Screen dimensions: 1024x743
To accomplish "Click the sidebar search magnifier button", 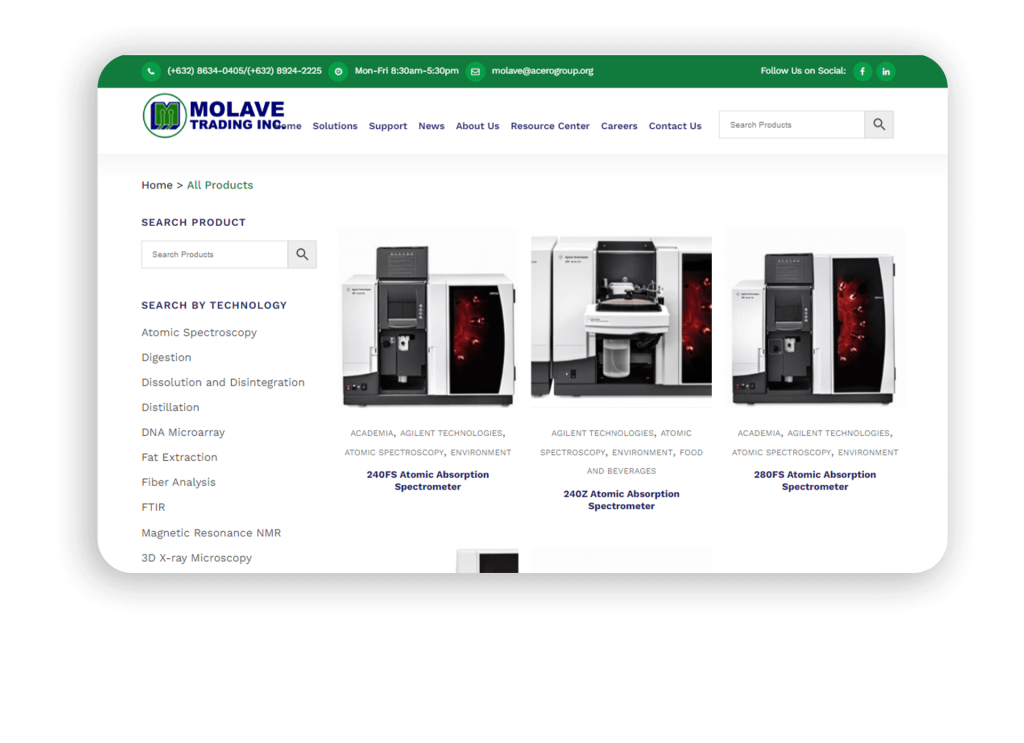I will tap(302, 254).
